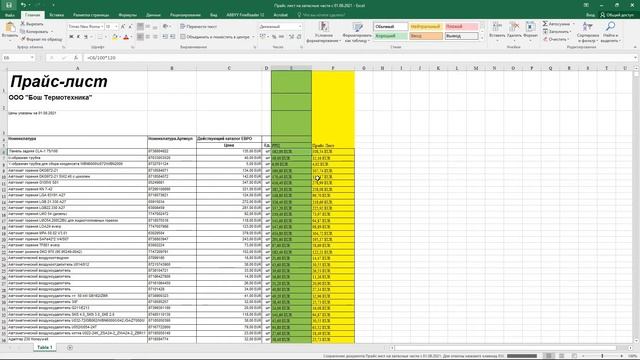This screenshot has width=640, height=360.
Task: Click the vertical scrollbar down arrow
Action: point(636,341)
